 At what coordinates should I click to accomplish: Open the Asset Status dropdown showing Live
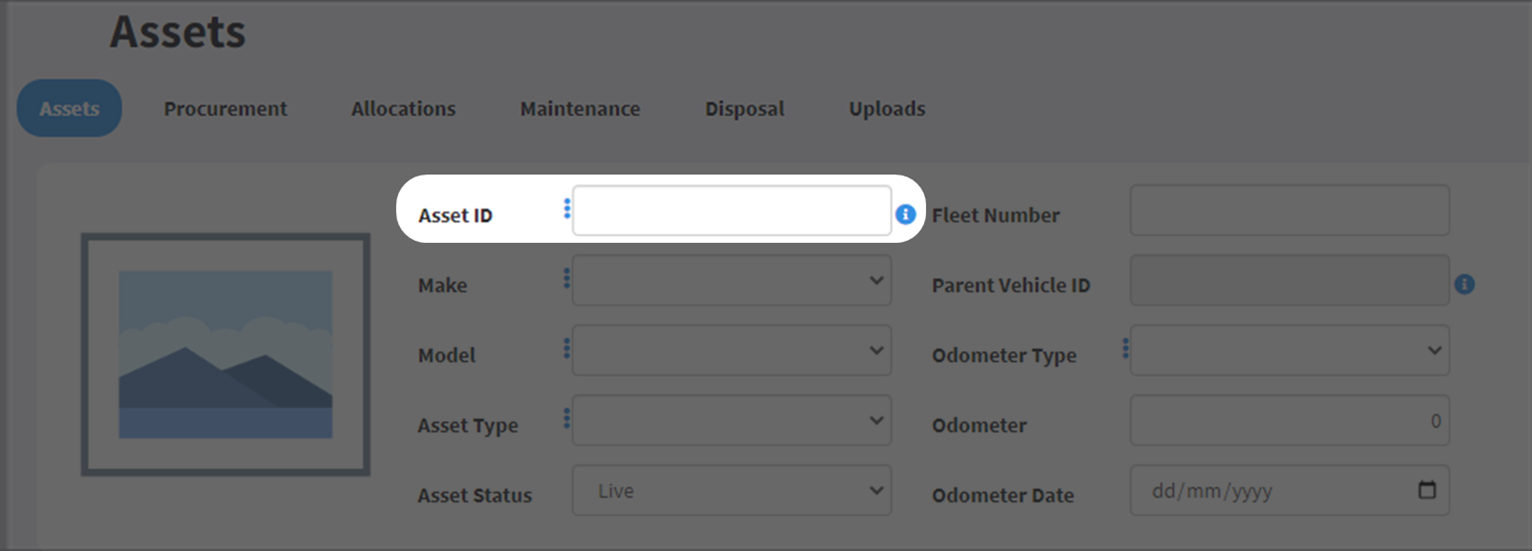click(732, 491)
